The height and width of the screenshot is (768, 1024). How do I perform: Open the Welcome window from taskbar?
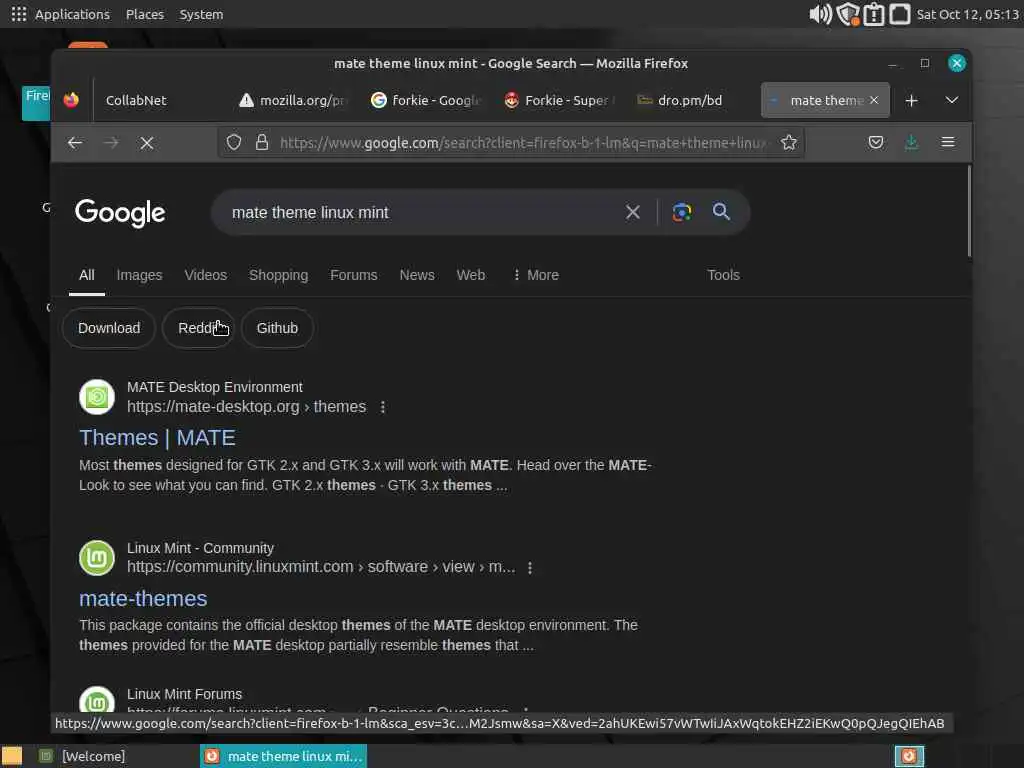coord(82,756)
